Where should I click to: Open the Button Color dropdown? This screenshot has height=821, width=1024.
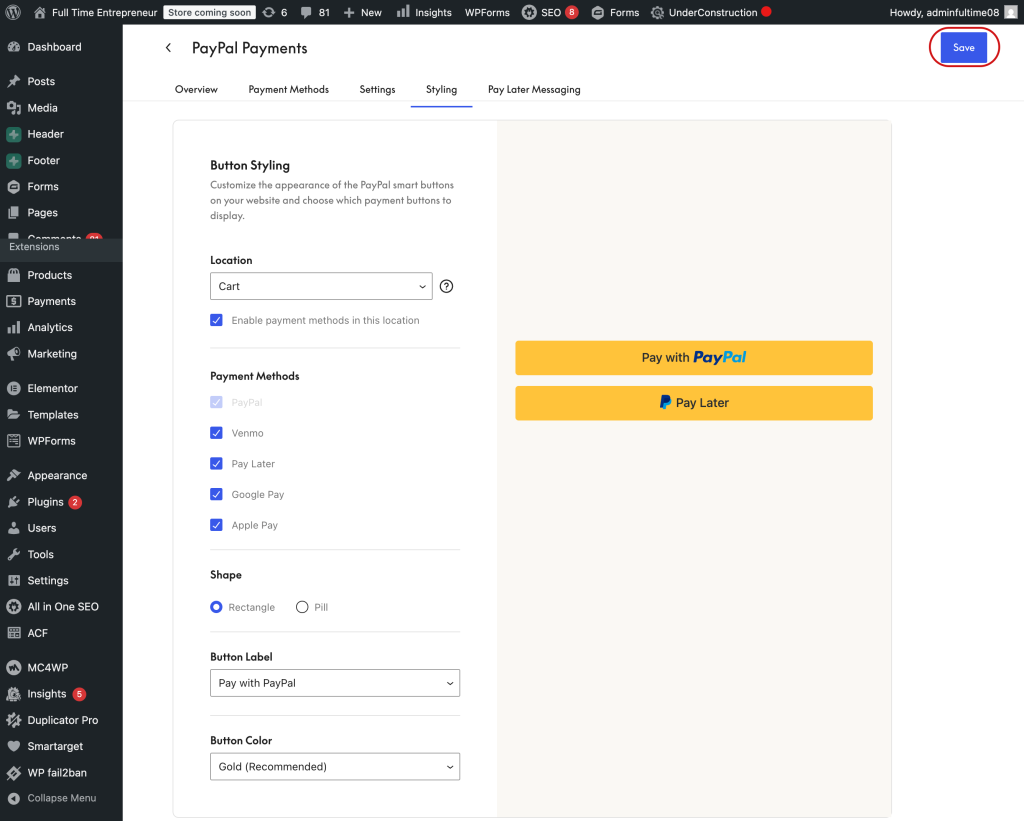tap(335, 767)
